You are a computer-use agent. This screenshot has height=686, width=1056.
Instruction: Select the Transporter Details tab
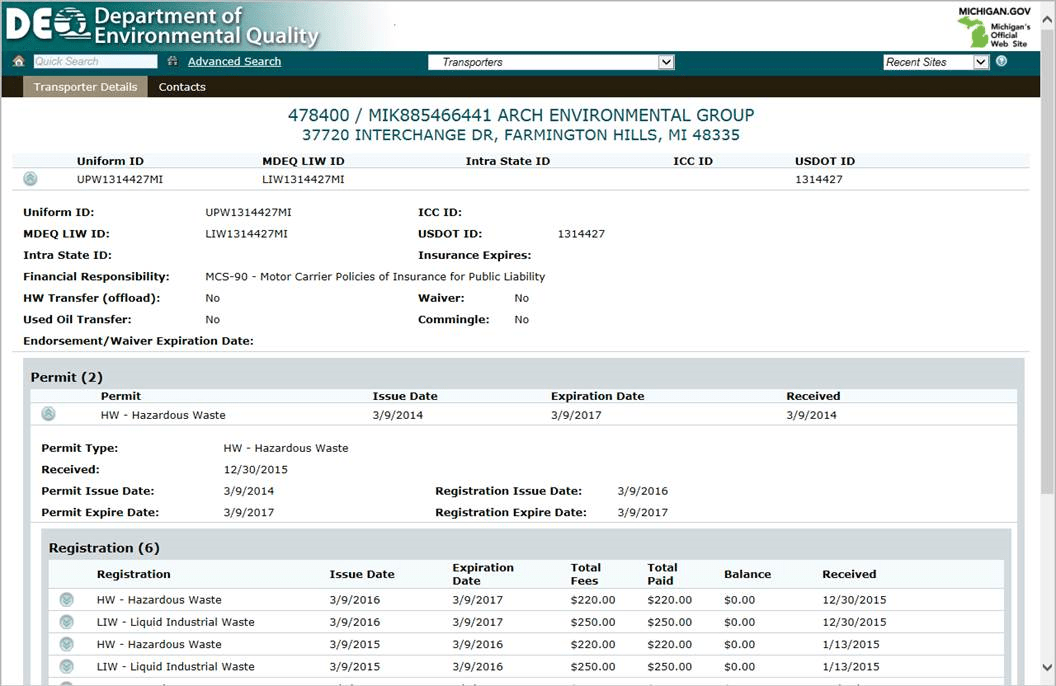(86, 87)
